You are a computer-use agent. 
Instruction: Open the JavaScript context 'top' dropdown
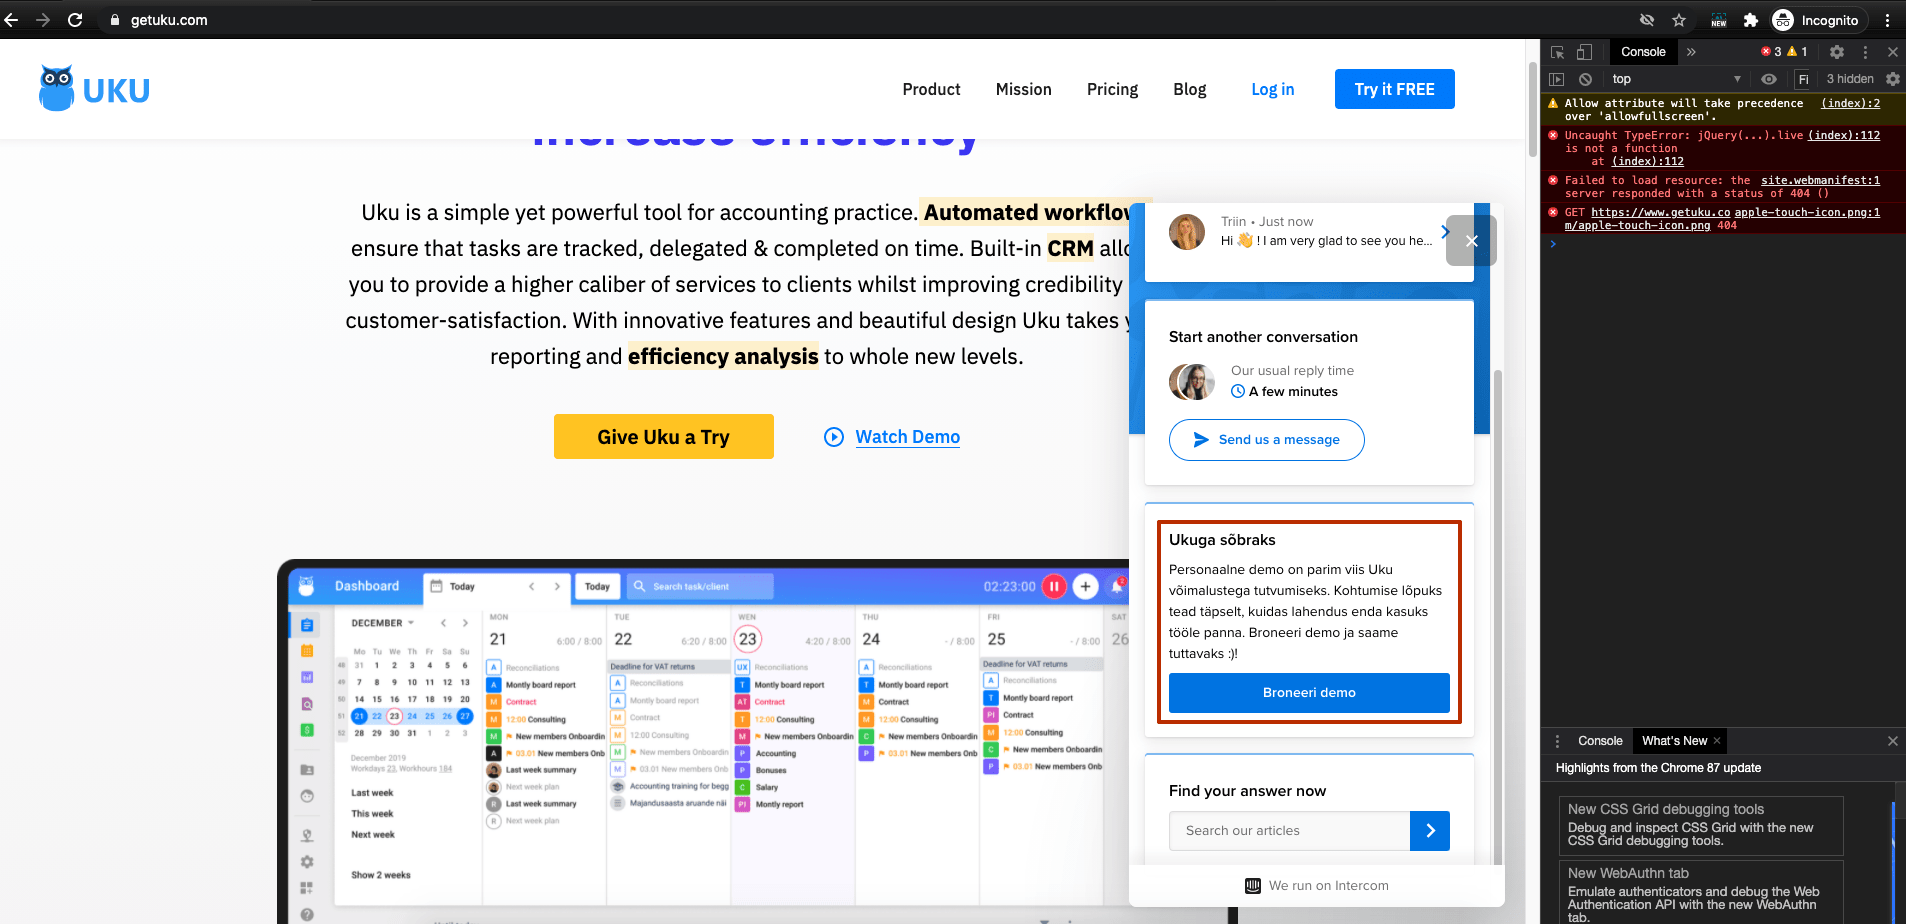(x=1676, y=79)
